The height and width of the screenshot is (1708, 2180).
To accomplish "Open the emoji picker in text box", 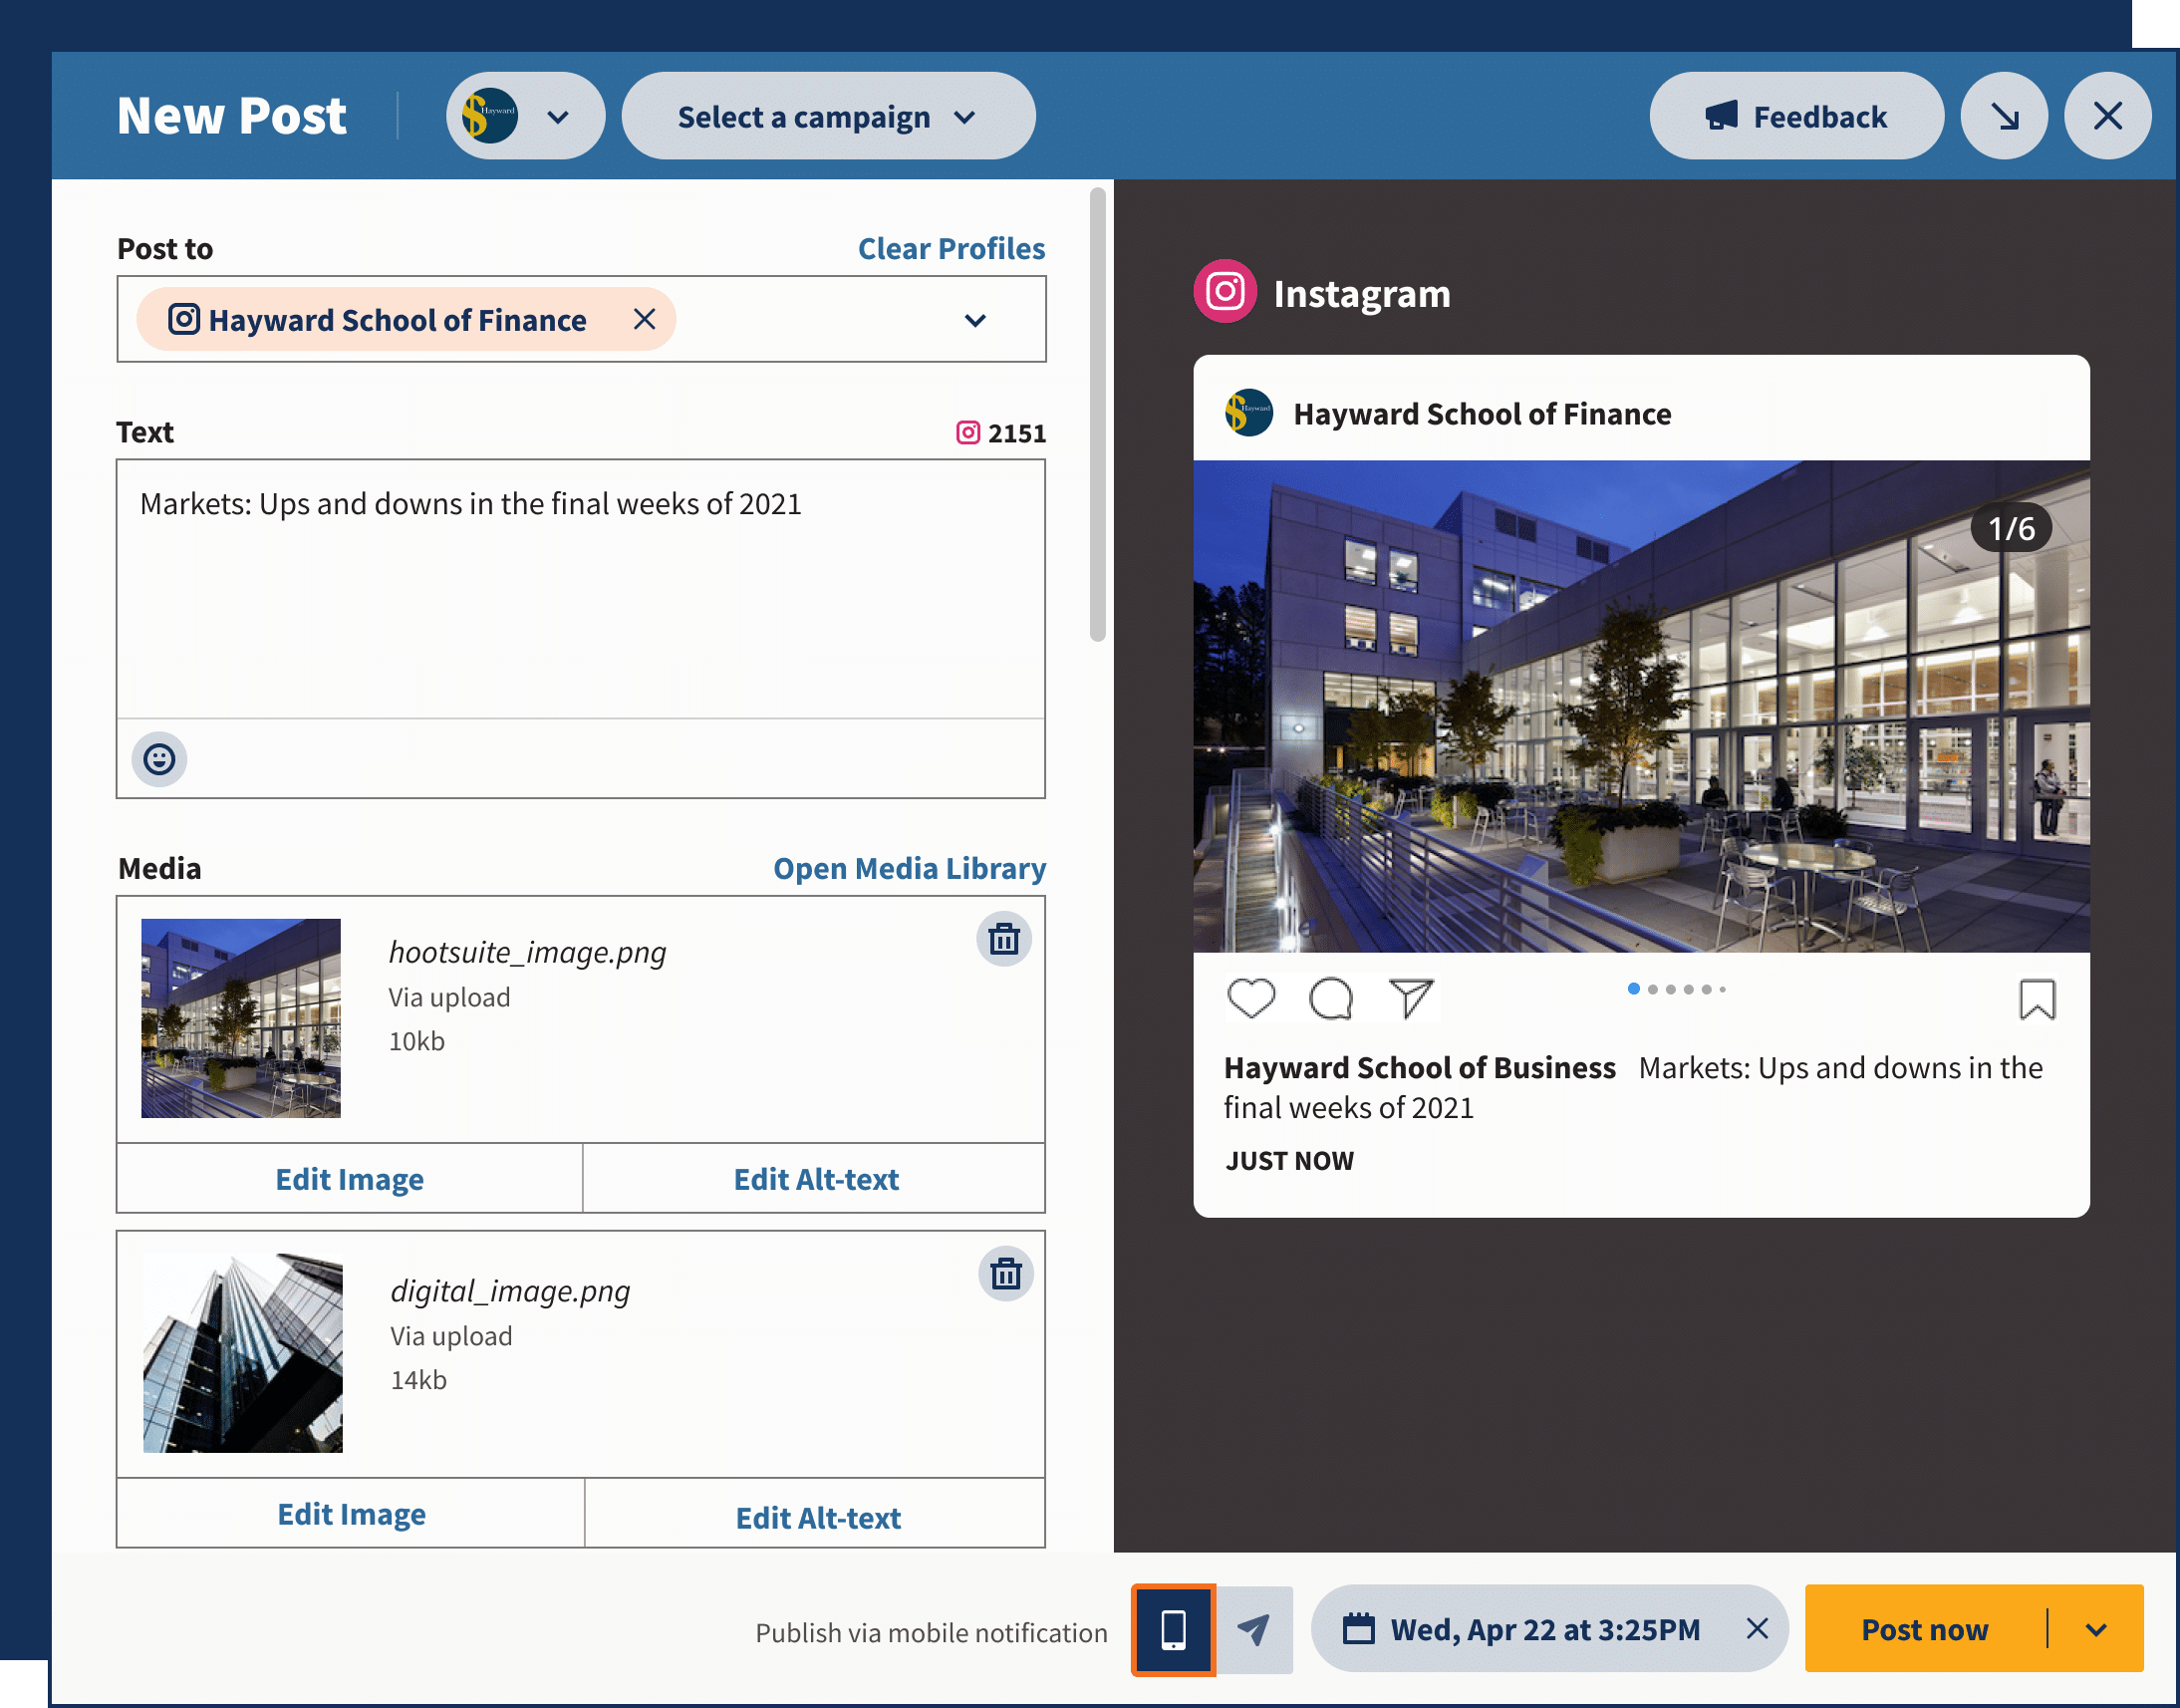I will coord(159,759).
